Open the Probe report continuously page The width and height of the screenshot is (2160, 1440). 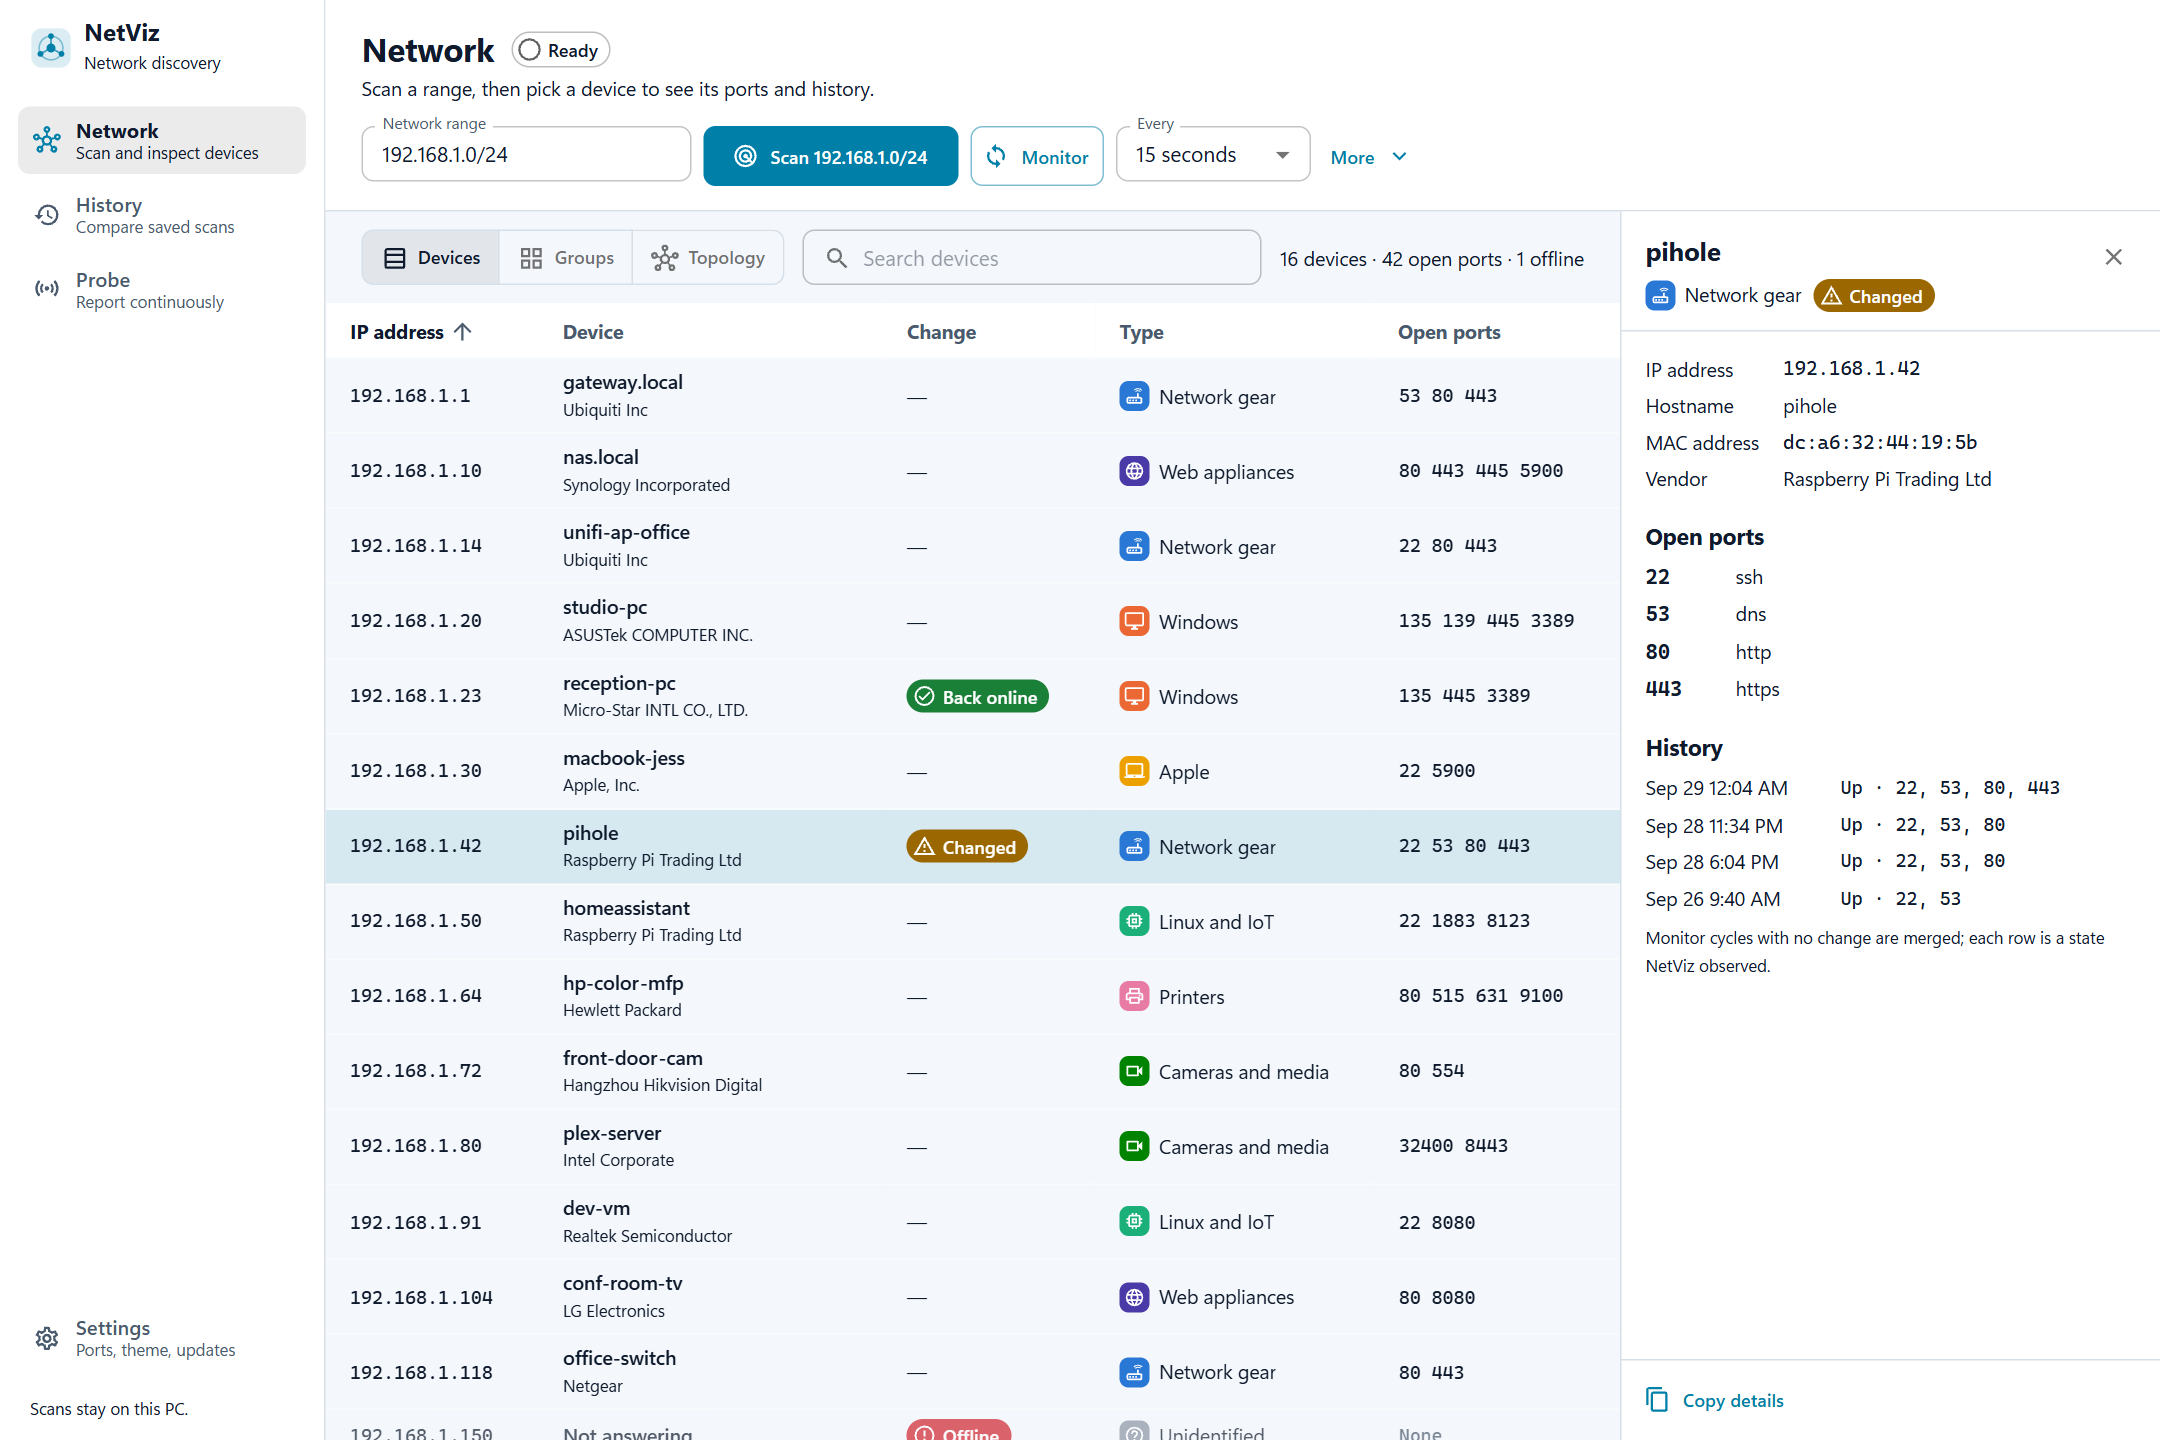click(x=162, y=290)
